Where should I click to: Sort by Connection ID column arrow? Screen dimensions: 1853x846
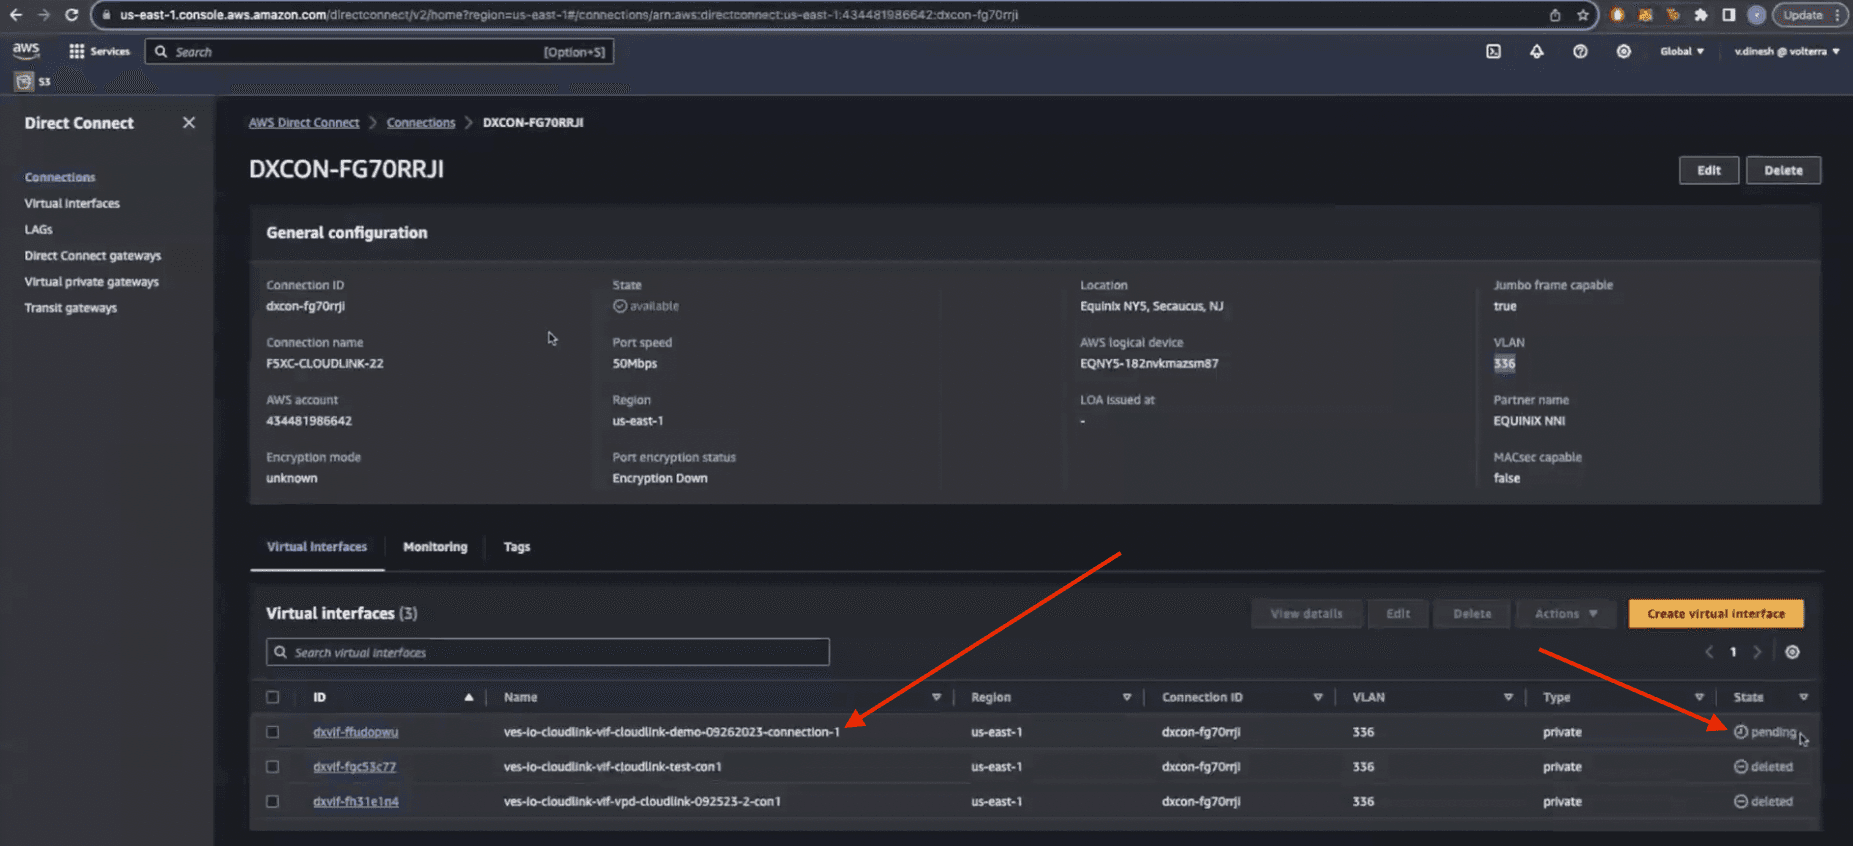pyautogui.click(x=1317, y=697)
